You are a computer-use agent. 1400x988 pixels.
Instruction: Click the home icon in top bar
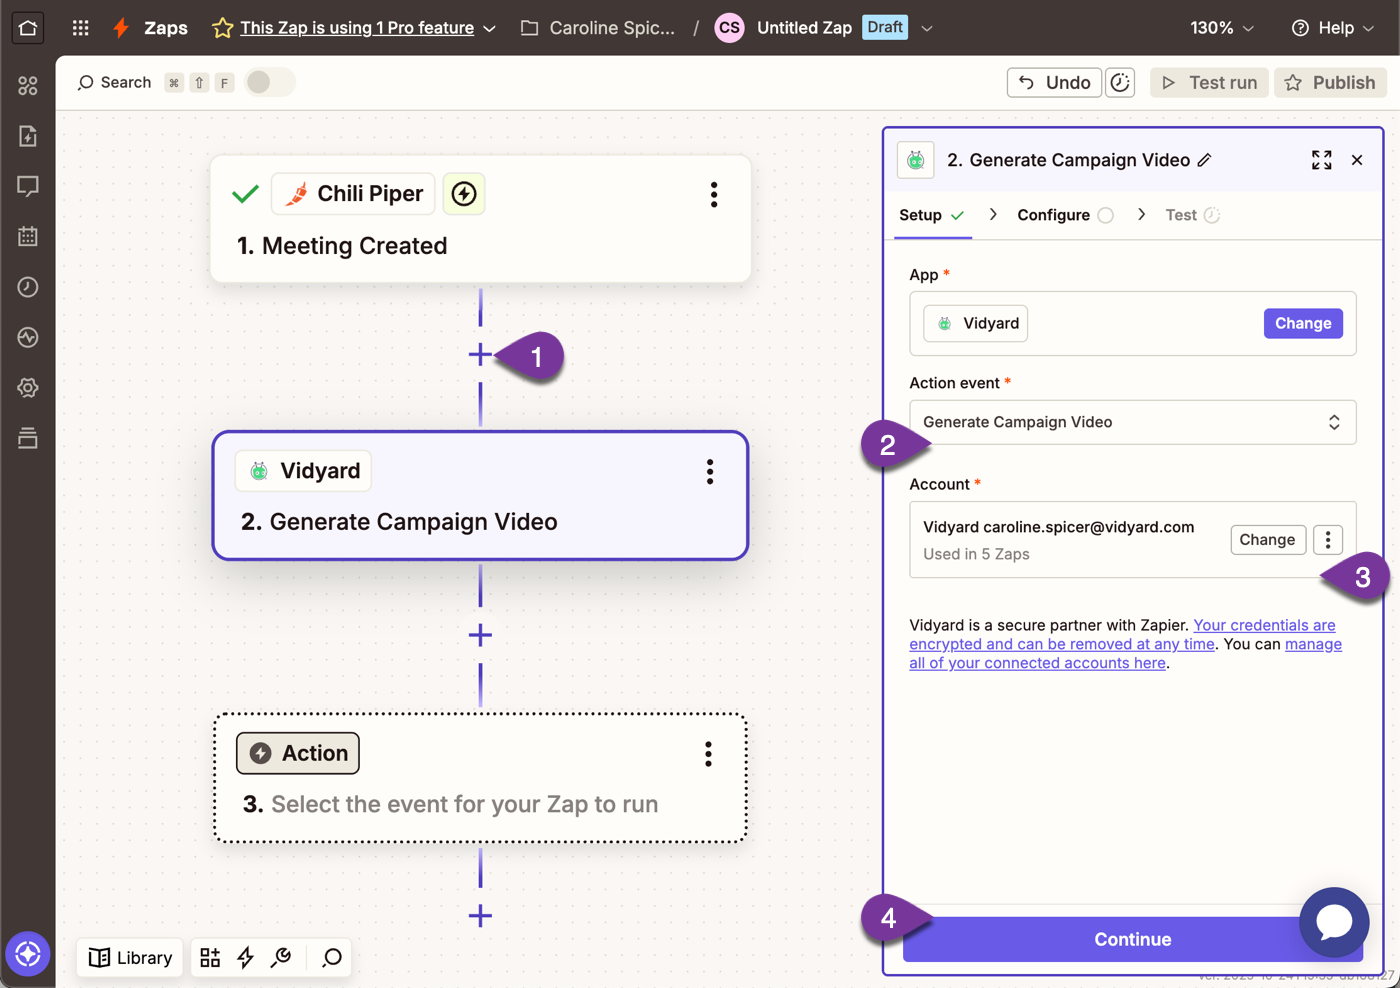[28, 28]
